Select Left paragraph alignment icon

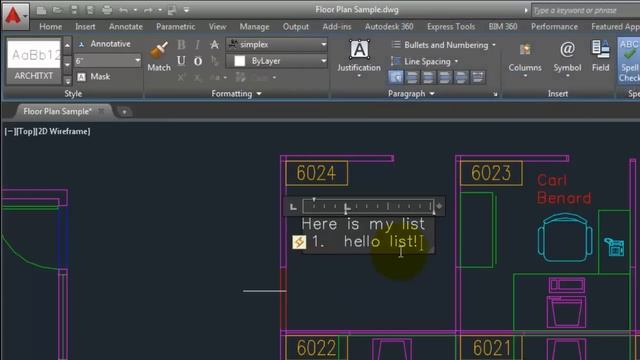point(412,77)
